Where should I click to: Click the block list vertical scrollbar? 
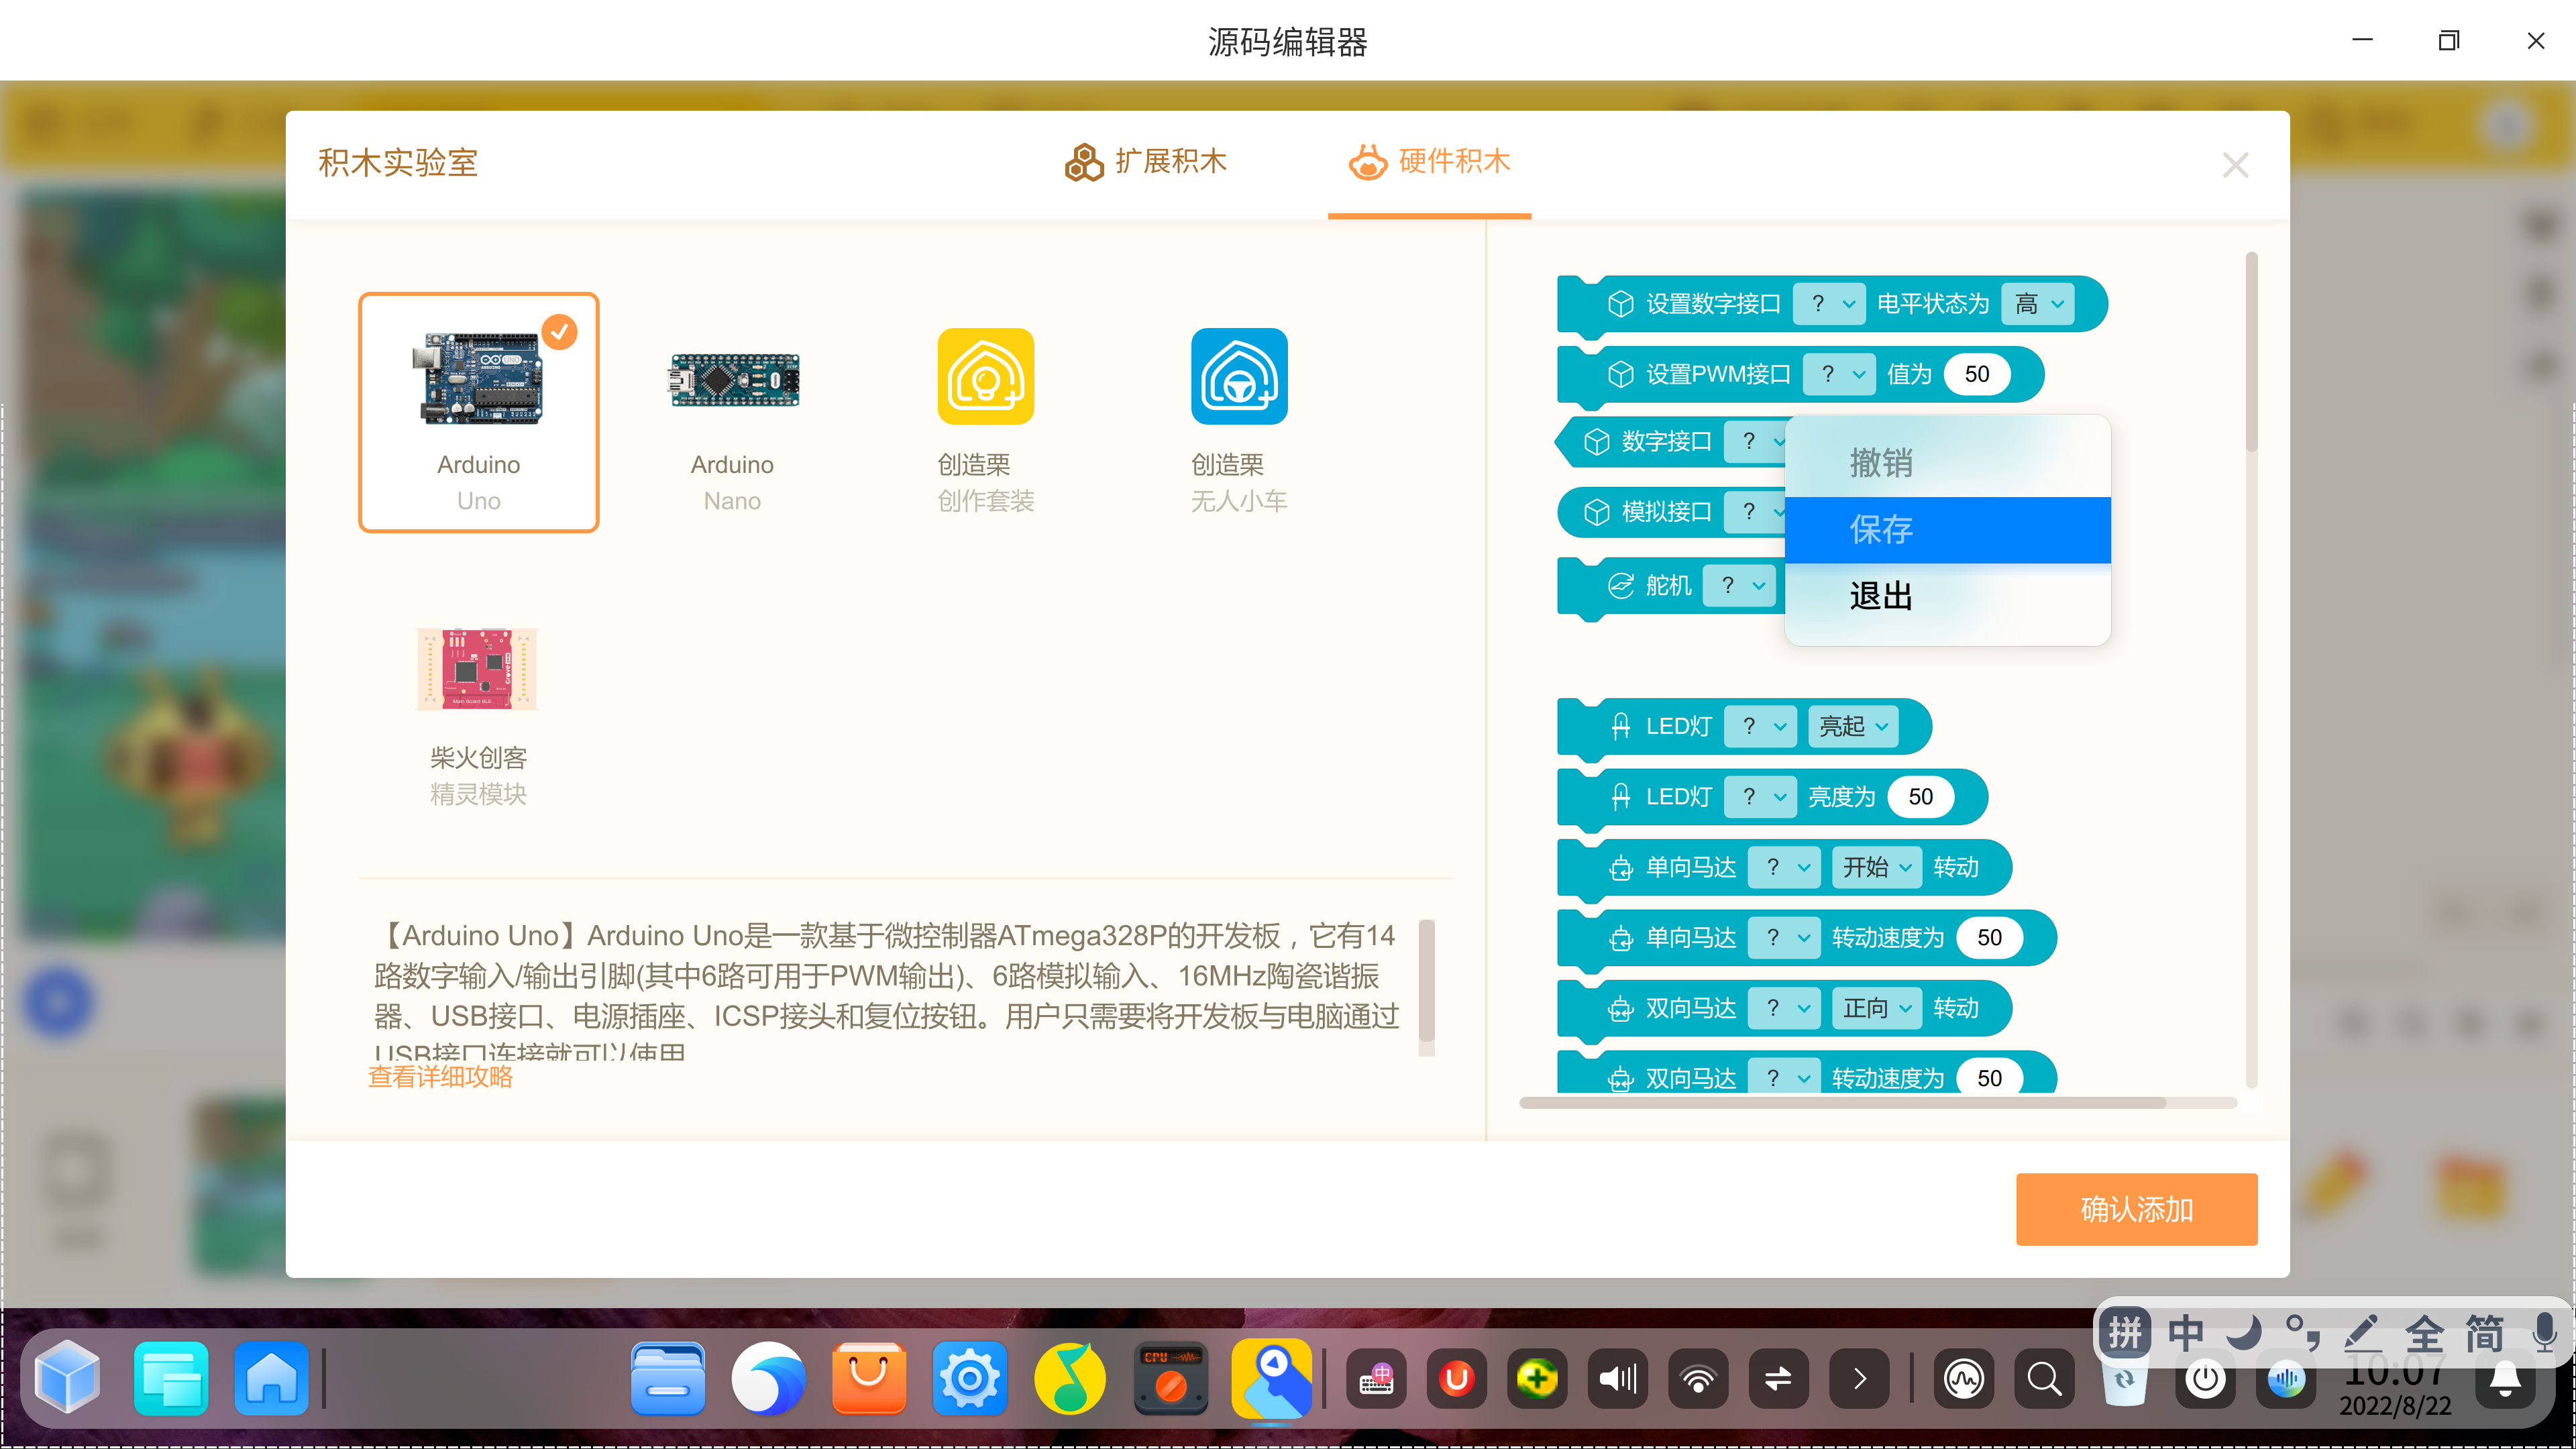2251,352
